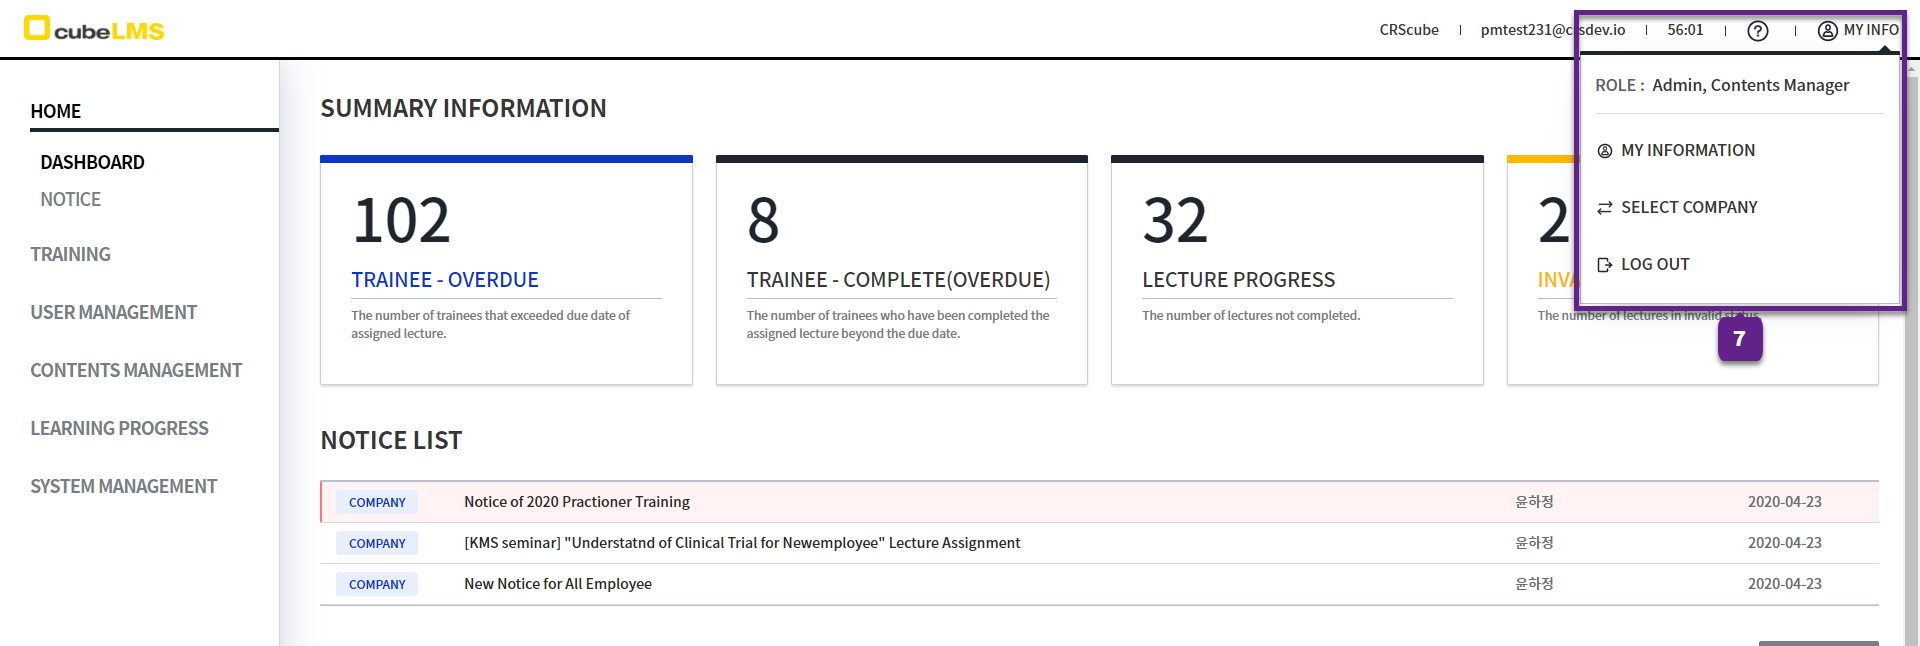Image resolution: width=1920 pixels, height=646 pixels.
Task: Expand the CONTENTS MANAGEMENT menu section
Action: tap(136, 370)
